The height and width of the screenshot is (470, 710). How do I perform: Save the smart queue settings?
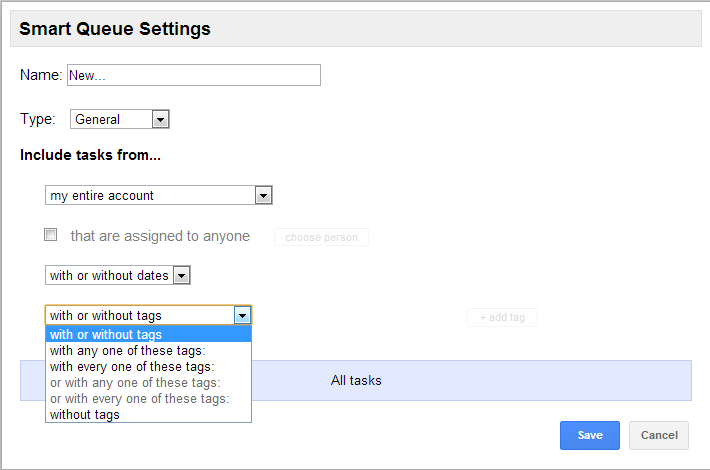pyautogui.click(x=590, y=435)
